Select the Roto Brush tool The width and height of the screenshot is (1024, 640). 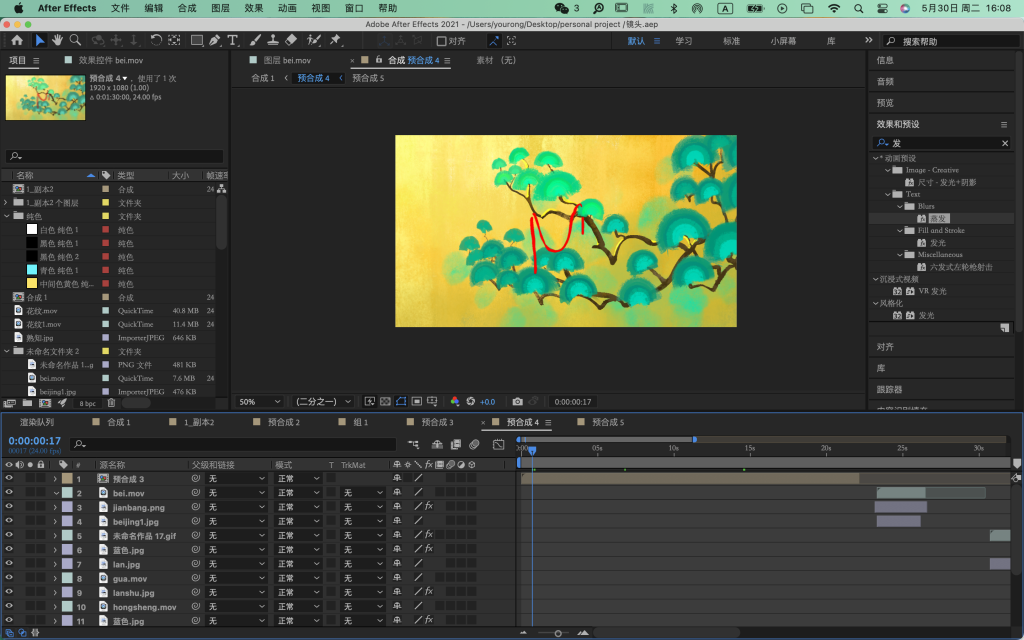tap(313, 40)
